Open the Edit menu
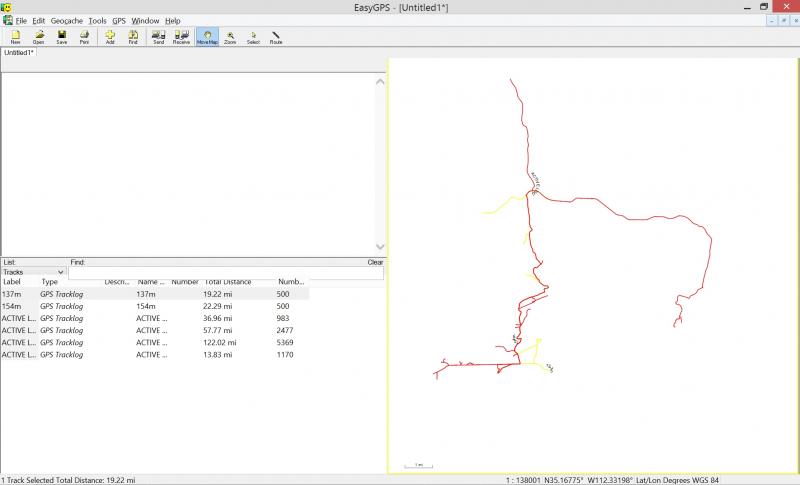Viewport: 800px width, 485px height. 39,21
